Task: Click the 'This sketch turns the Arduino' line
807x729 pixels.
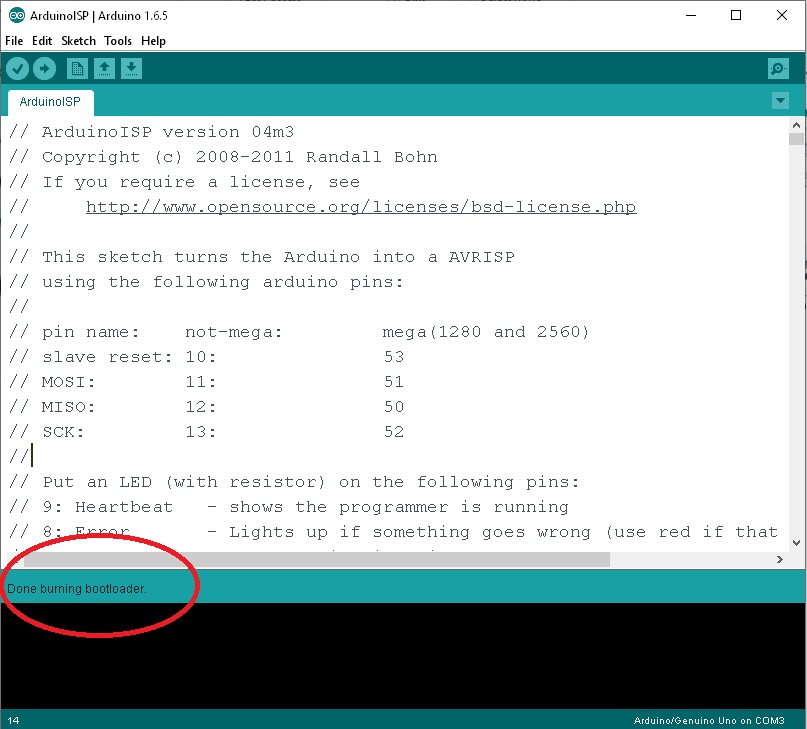Action: [262, 257]
